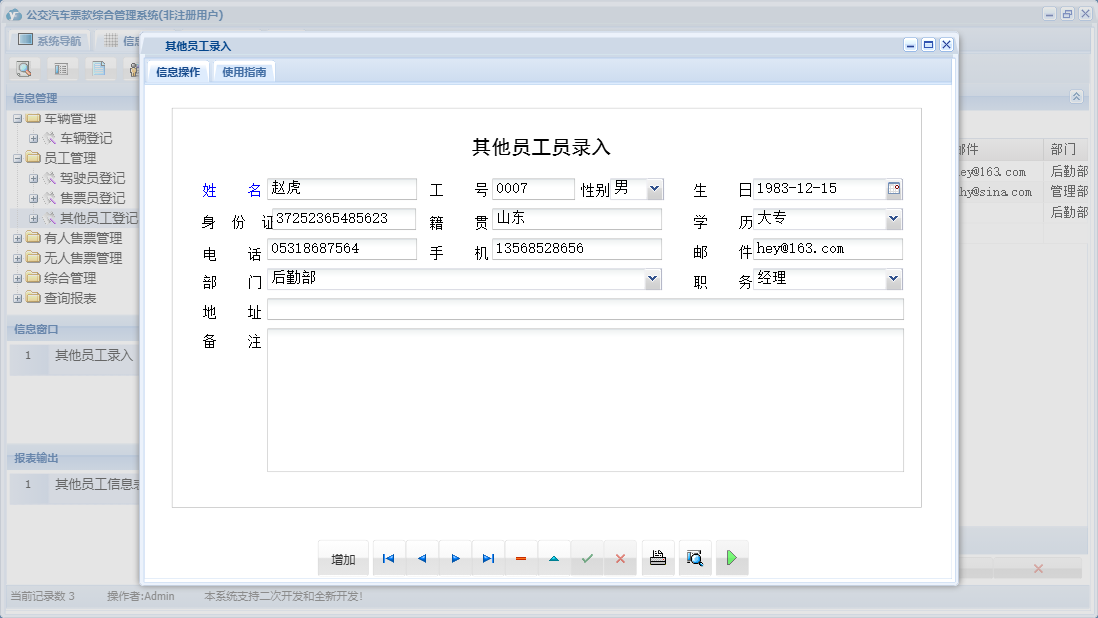The height and width of the screenshot is (618, 1098).
Task: Run with the green play icon
Action: 731,558
